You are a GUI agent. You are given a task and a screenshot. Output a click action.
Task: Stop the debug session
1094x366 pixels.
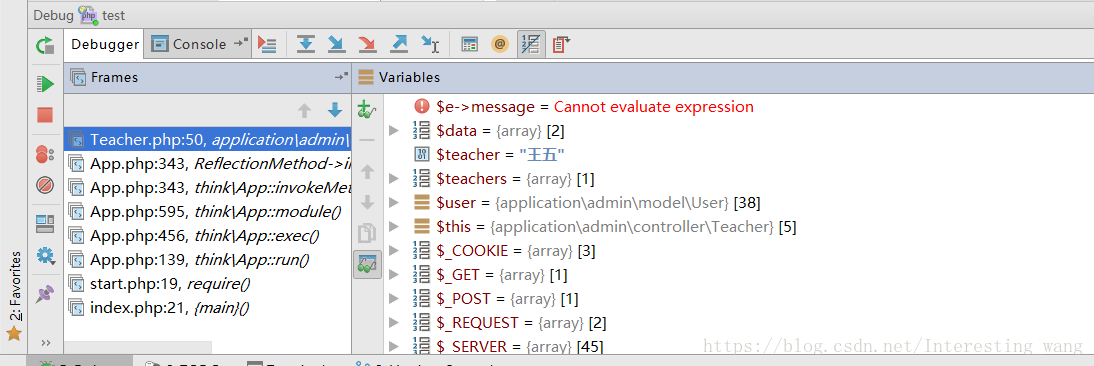[45, 115]
